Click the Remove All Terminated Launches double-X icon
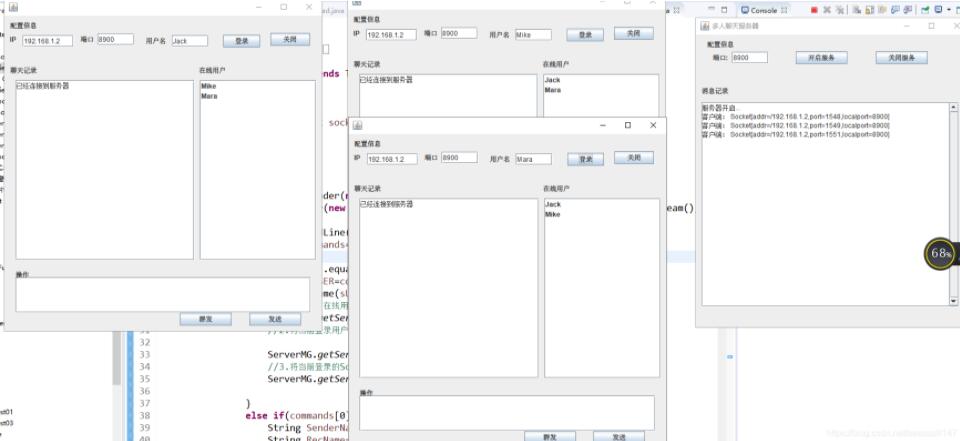960x441 pixels. [840, 10]
